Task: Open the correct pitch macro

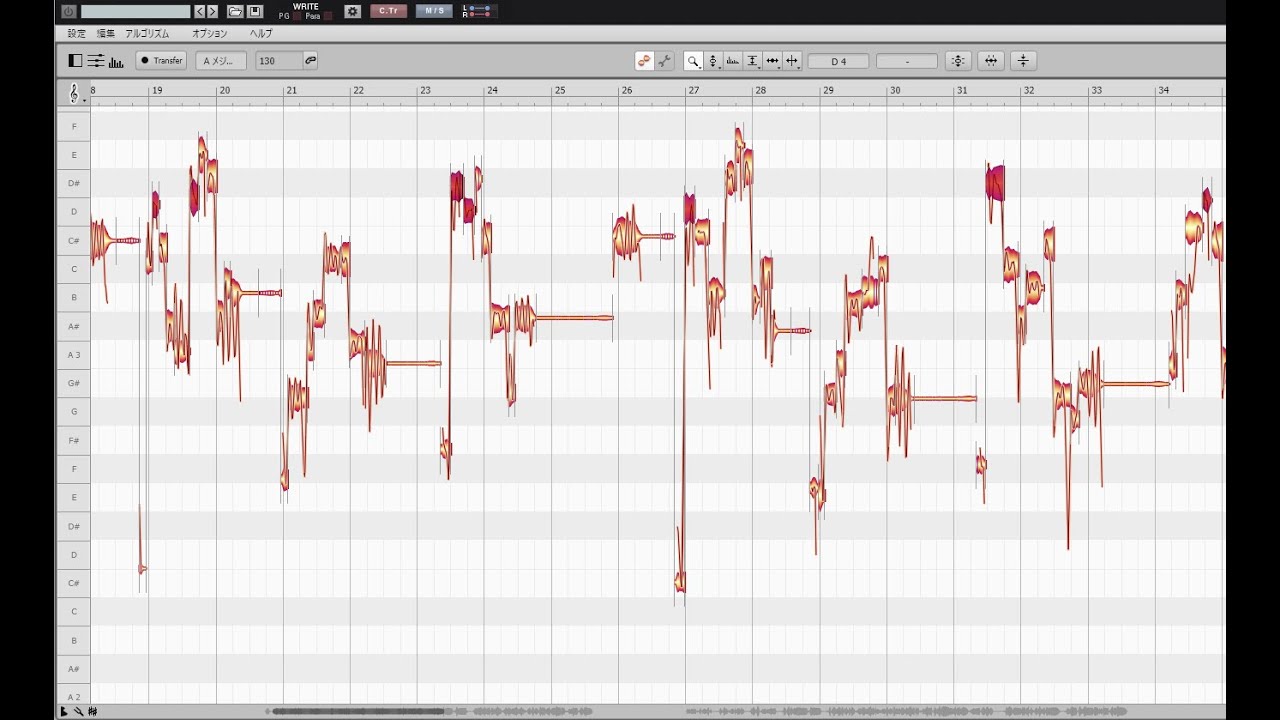Action: click(958, 61)
